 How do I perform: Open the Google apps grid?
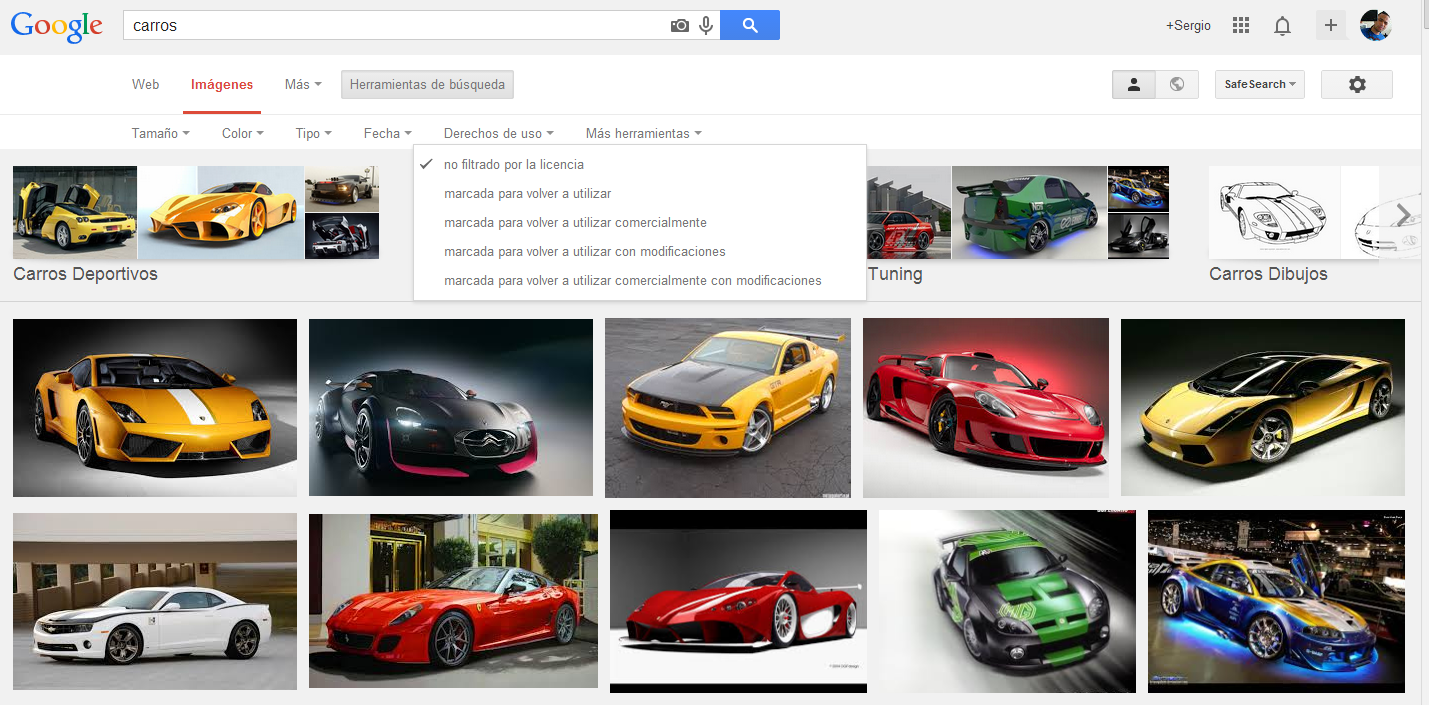(1241, 26)
